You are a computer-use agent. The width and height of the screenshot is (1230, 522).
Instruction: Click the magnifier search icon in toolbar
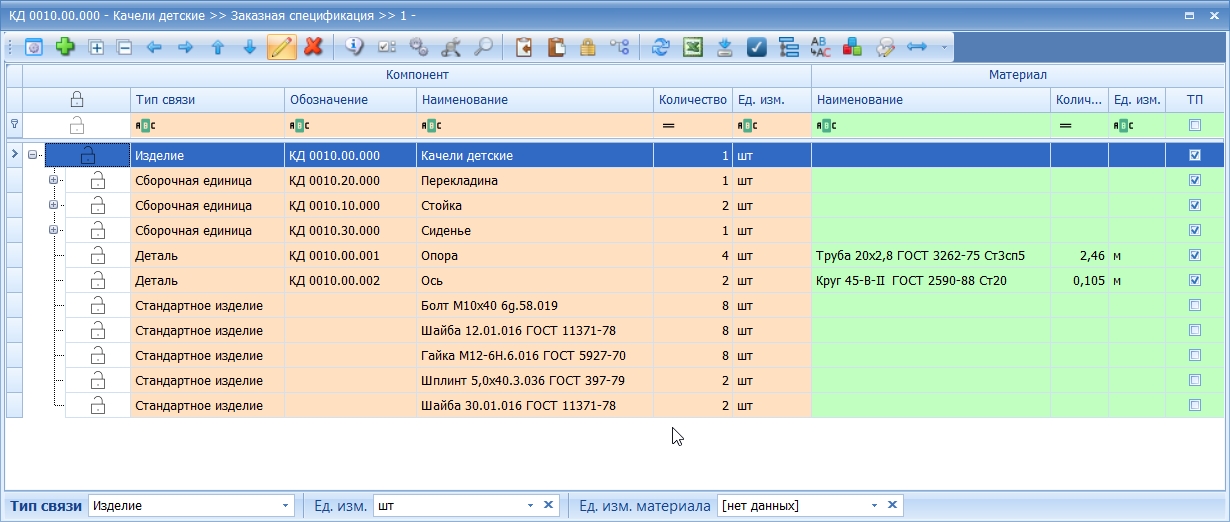point(482,47)
